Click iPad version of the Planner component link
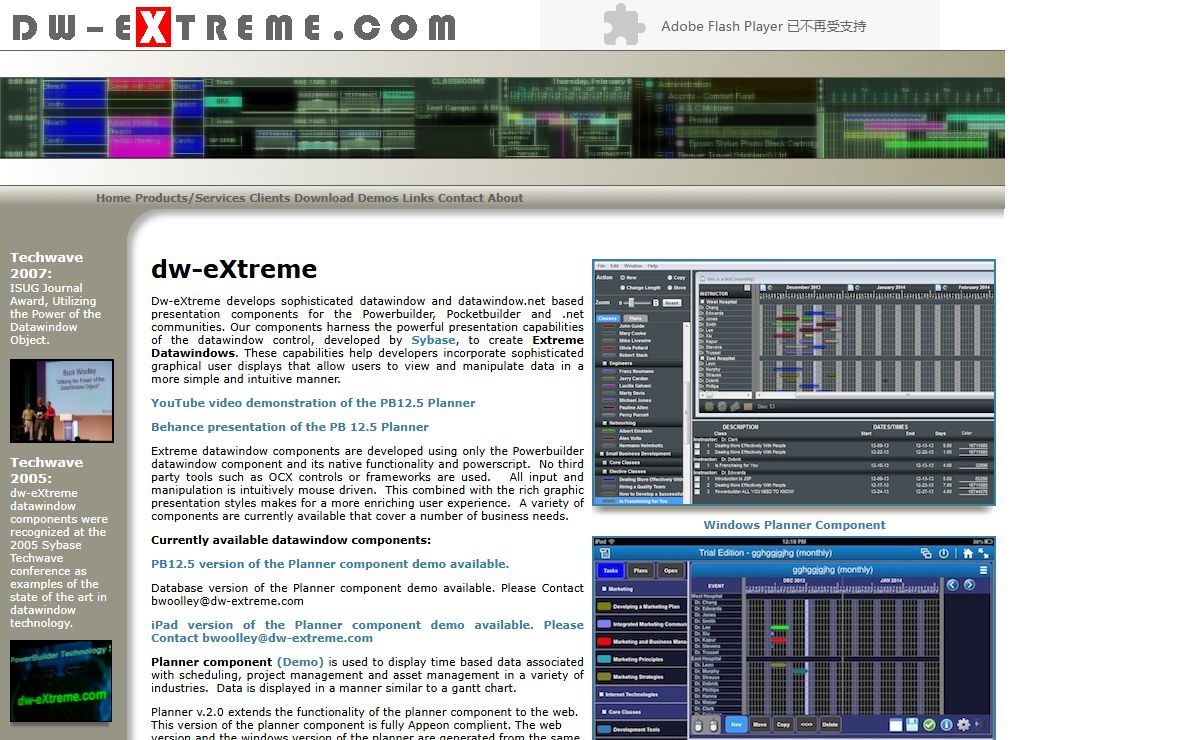This screenshot has height=740, width=1200. [x=367, y=631]
